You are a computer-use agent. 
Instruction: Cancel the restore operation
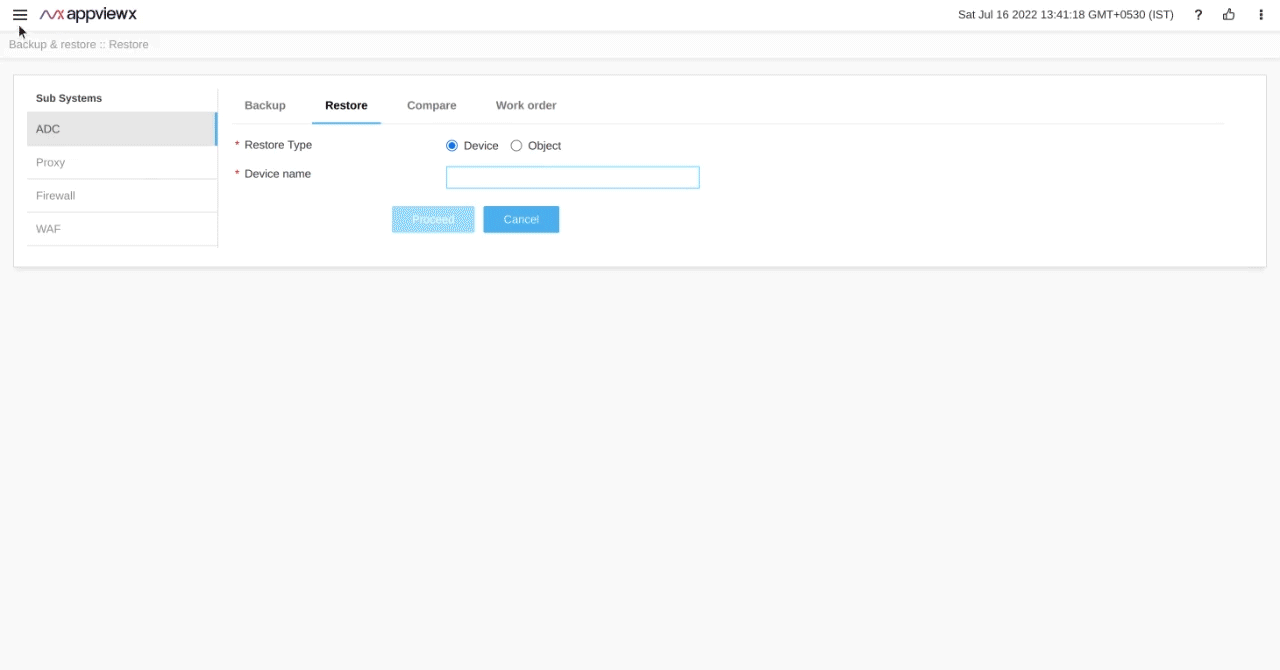point(521,219)
